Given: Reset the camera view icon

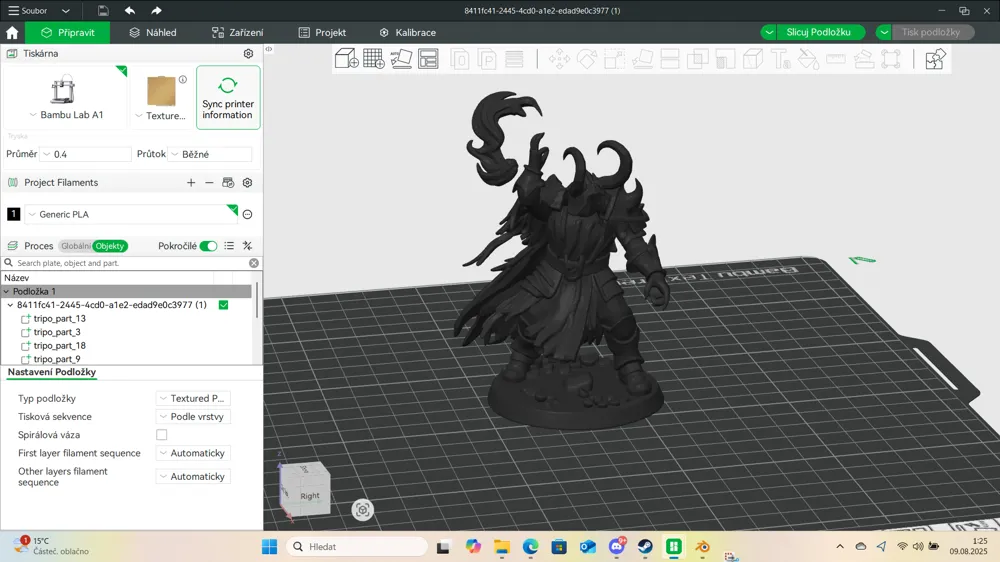Looking at the screenshot, I should (362, 510).
